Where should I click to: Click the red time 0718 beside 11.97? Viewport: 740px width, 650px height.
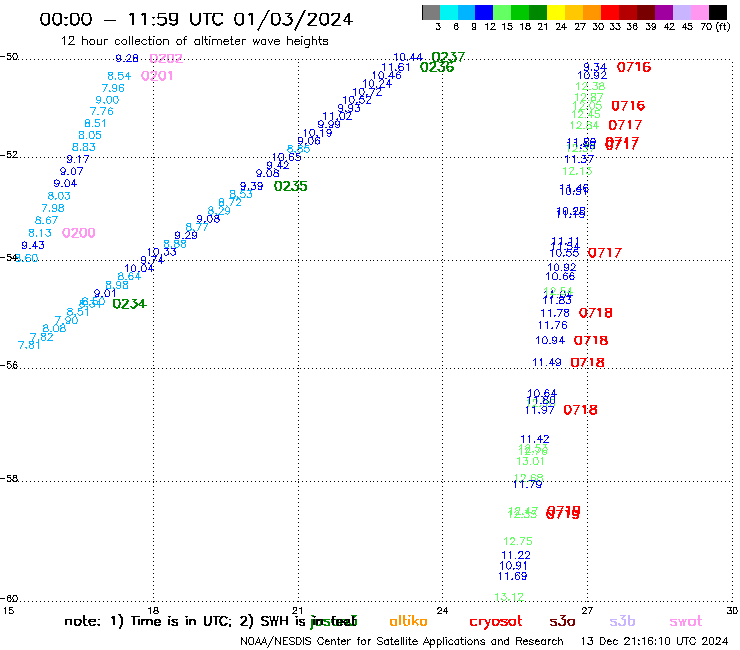[580, 410]
